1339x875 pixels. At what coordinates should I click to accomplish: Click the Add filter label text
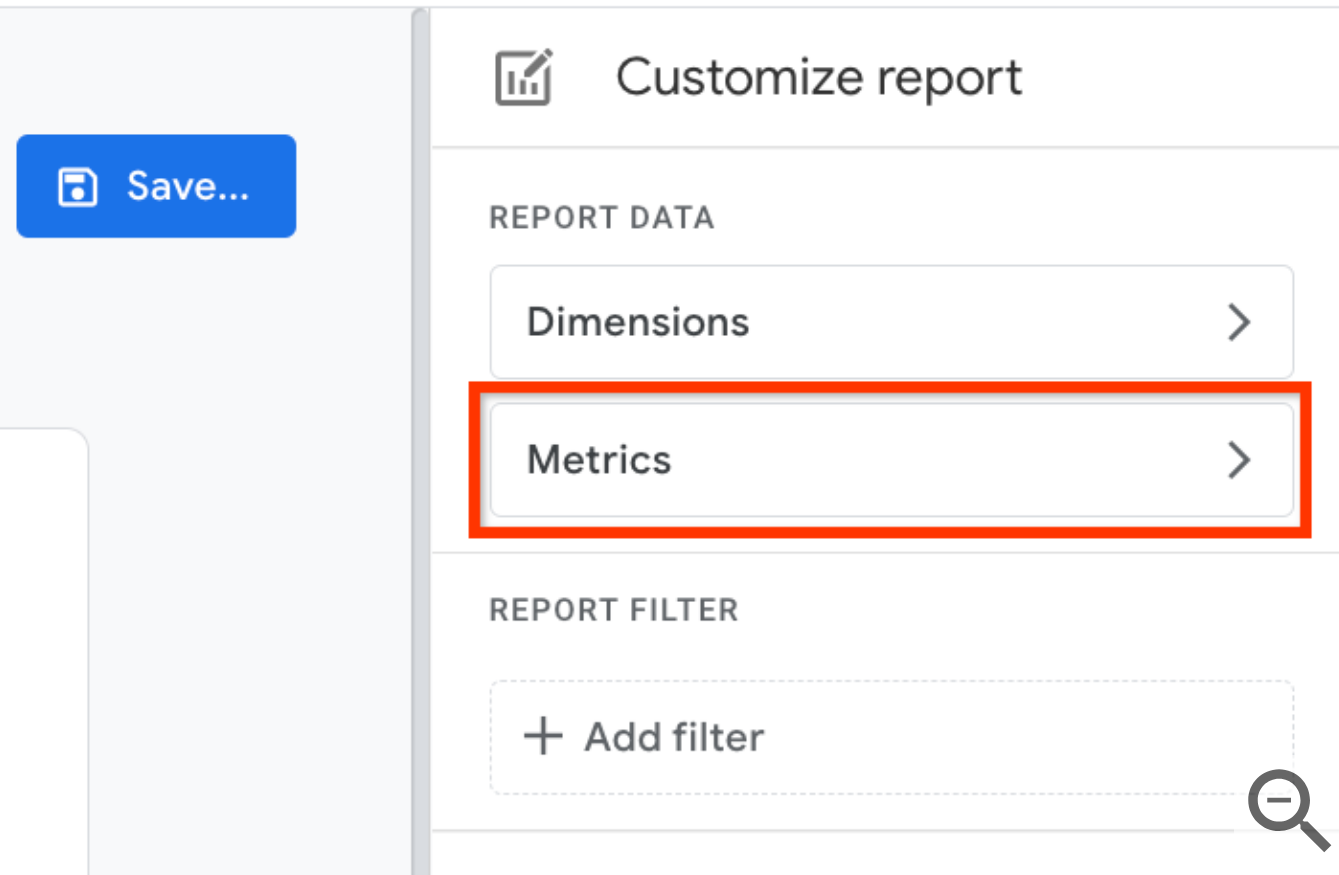(674, 738)
